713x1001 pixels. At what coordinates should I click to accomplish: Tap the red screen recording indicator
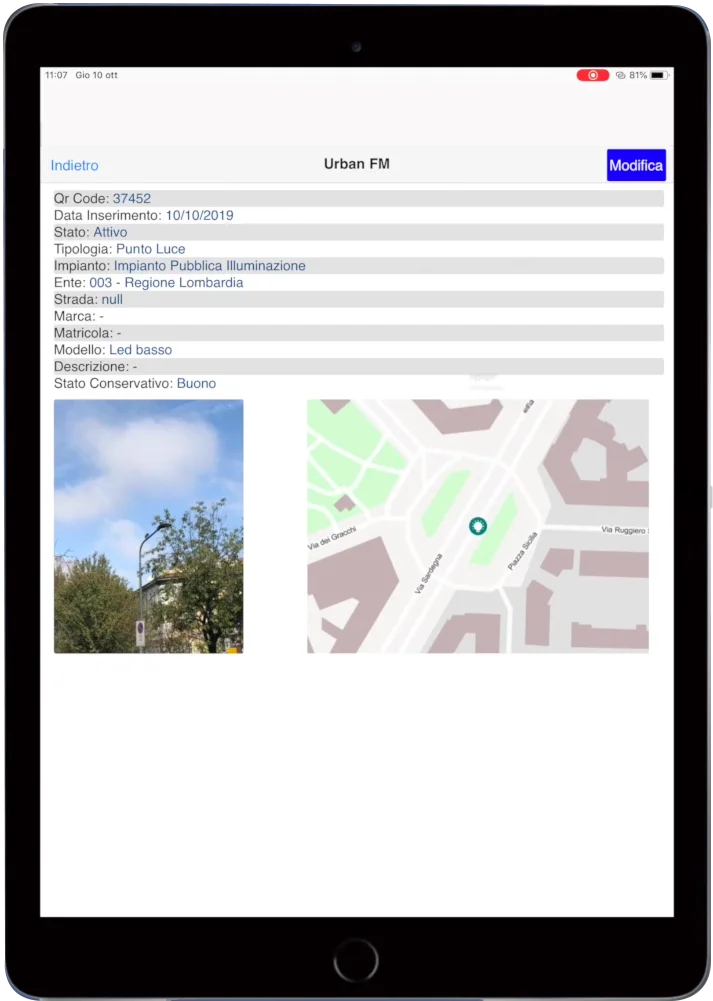click(592, 75)
